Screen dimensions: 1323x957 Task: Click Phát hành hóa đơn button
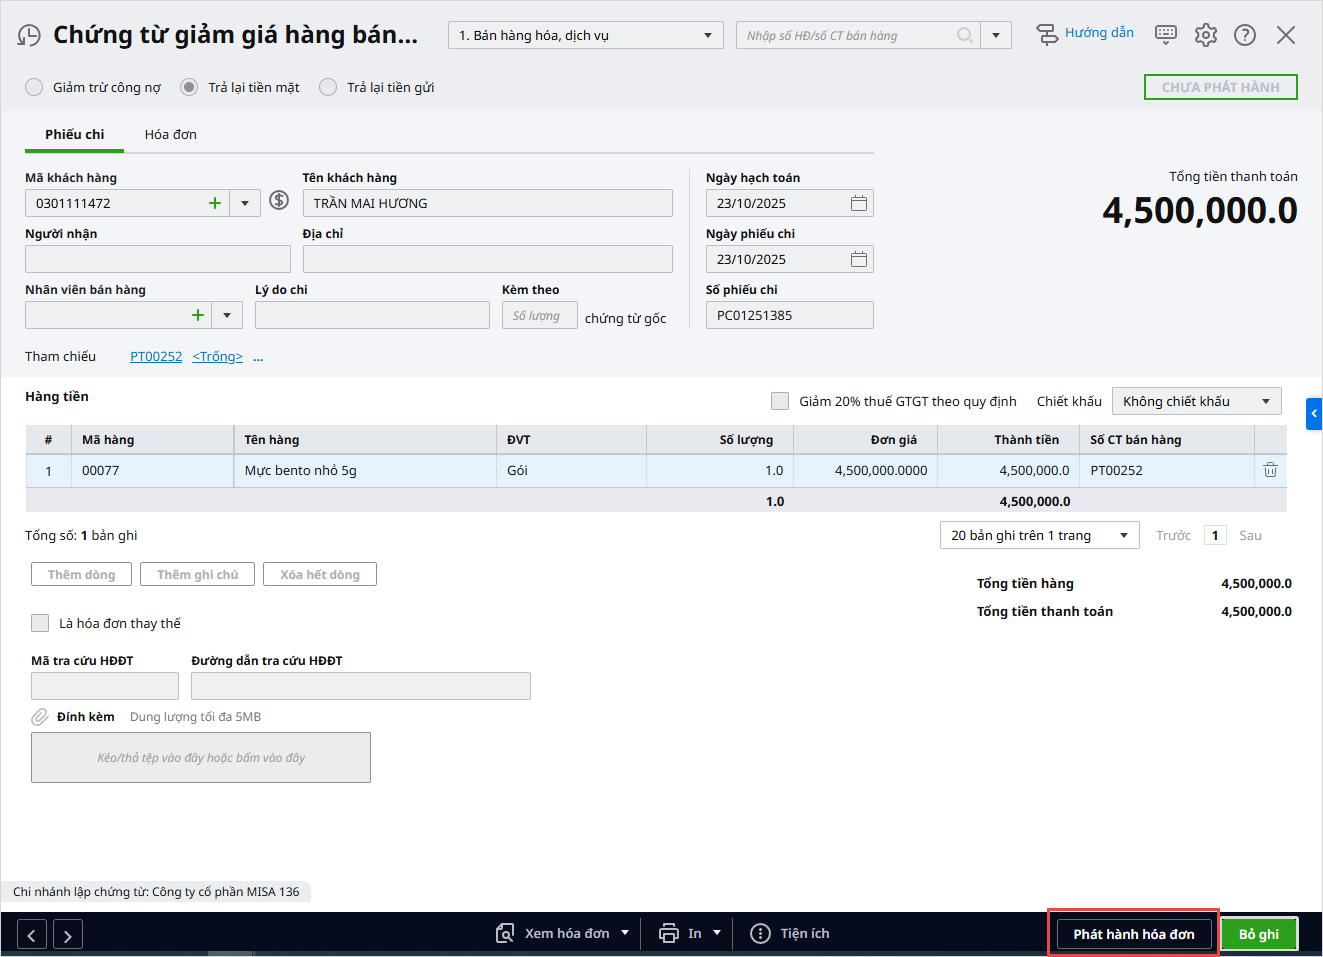coord(1133,934)
